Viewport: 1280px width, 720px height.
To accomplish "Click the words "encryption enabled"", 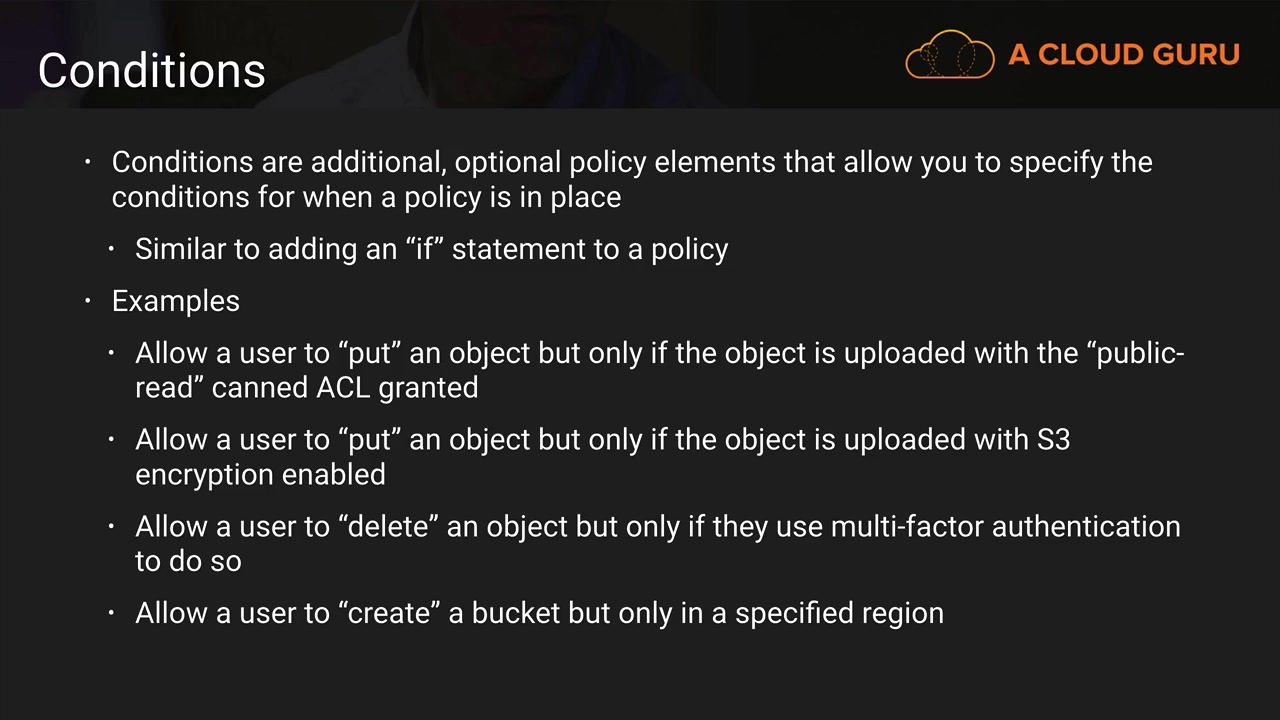I will [x=260, y=474].
